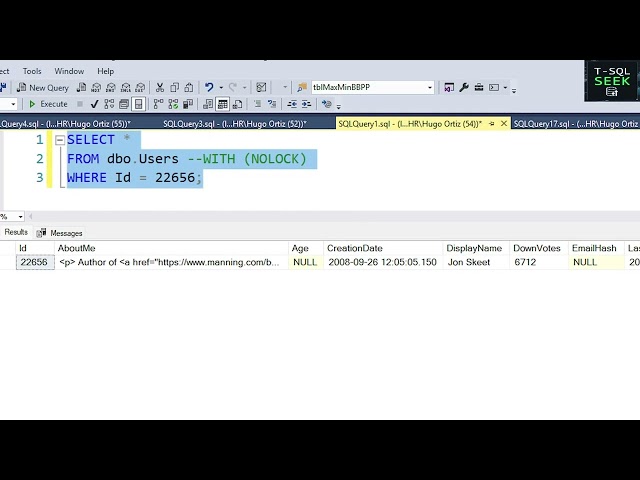Viewport: 640px width, 480px height.
Task: Select the Jon Skeet DisplayName cell
Action: click(x=476, y=262)
